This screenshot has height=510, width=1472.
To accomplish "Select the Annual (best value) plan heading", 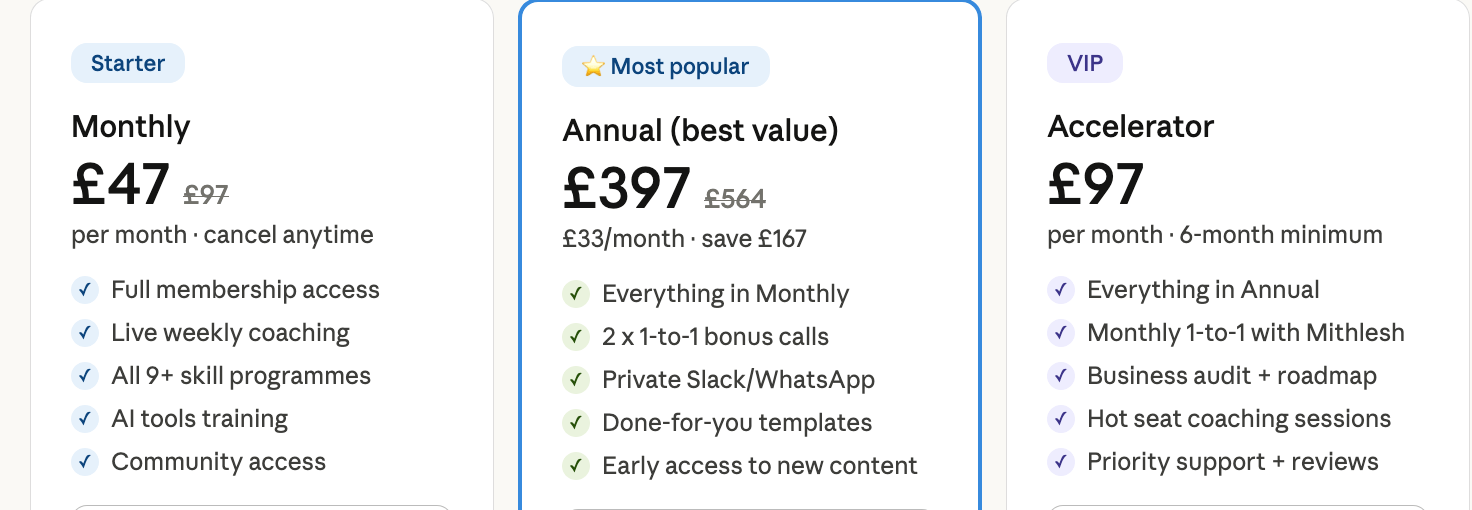I will point(700,130).
